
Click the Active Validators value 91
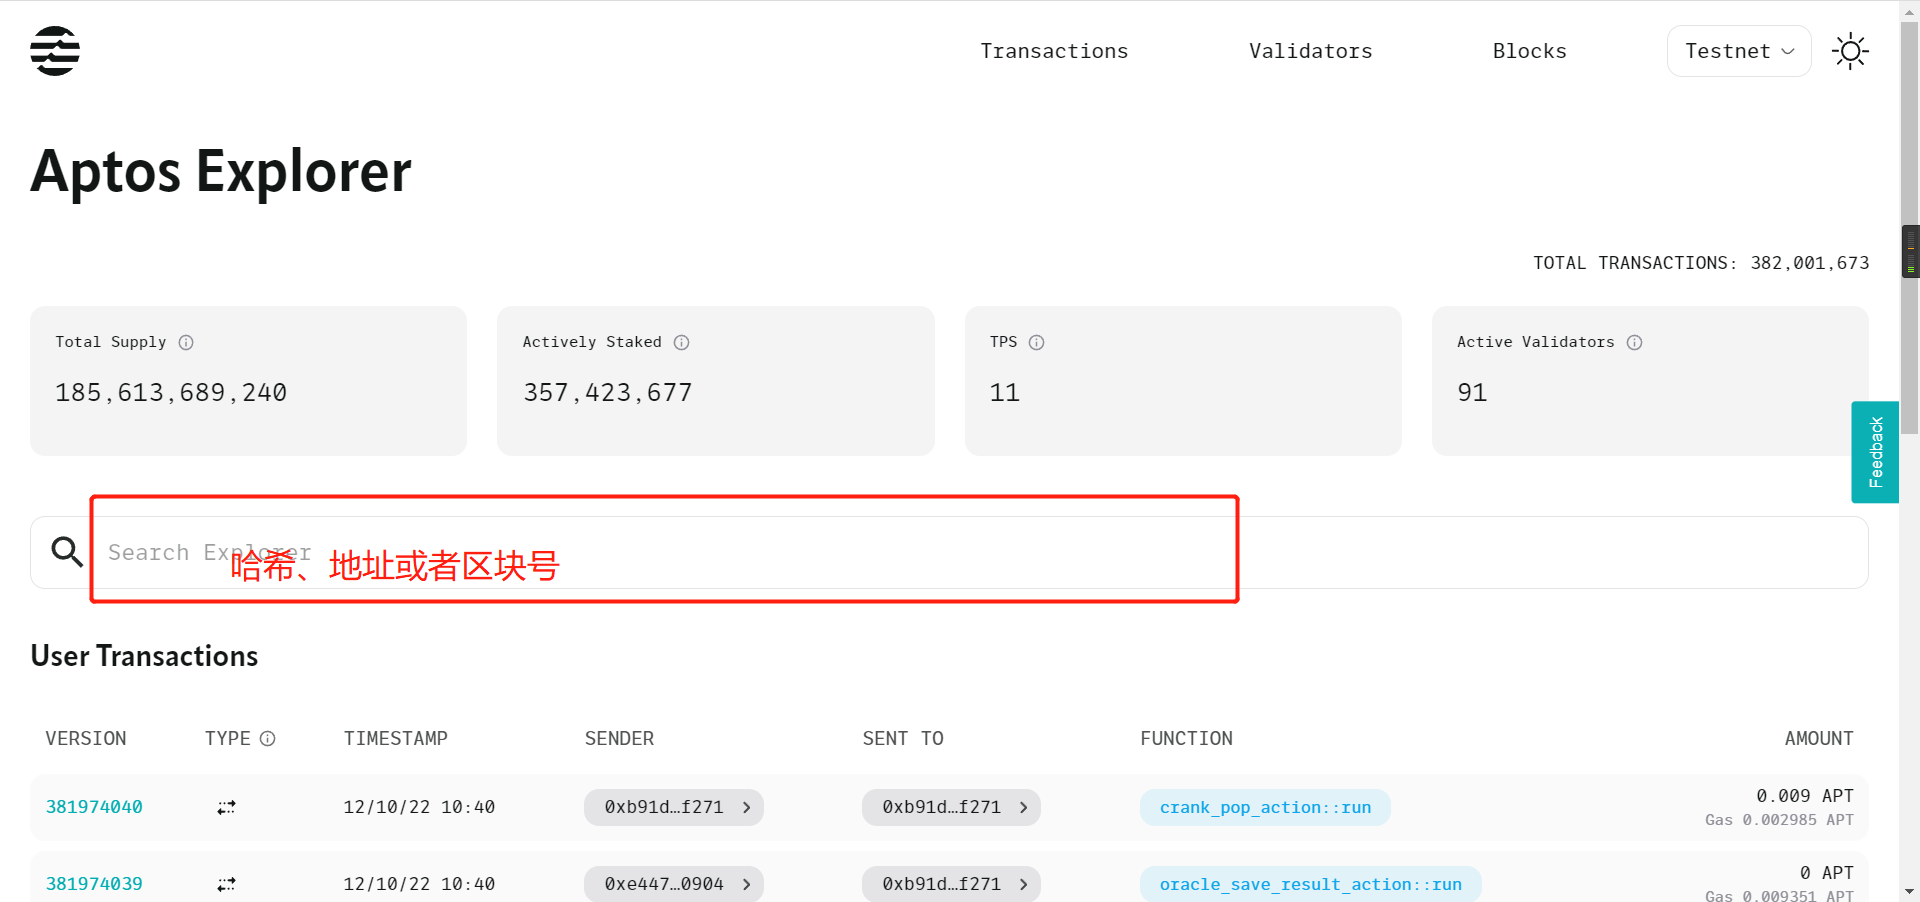(x=1472, y=392)
